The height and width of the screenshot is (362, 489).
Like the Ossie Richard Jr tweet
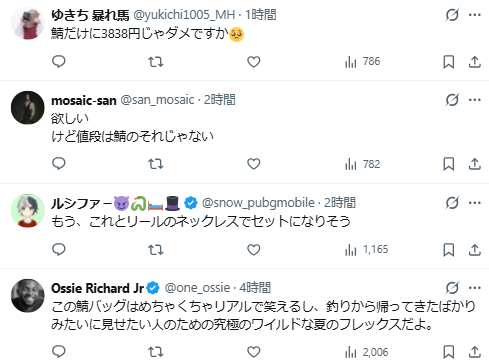254,352
